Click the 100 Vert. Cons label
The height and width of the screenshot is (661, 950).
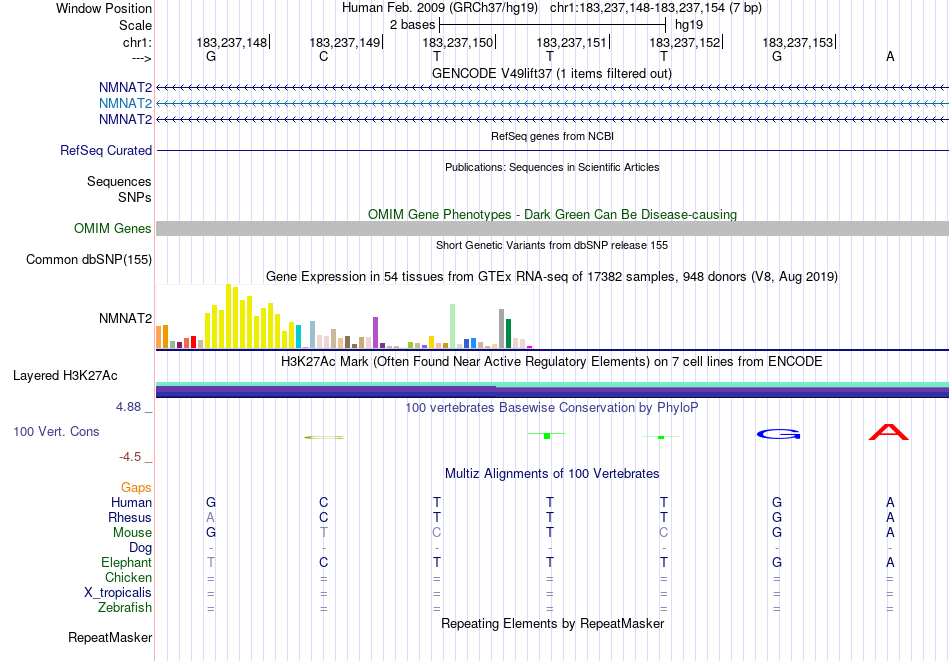[x=56, y=431]
